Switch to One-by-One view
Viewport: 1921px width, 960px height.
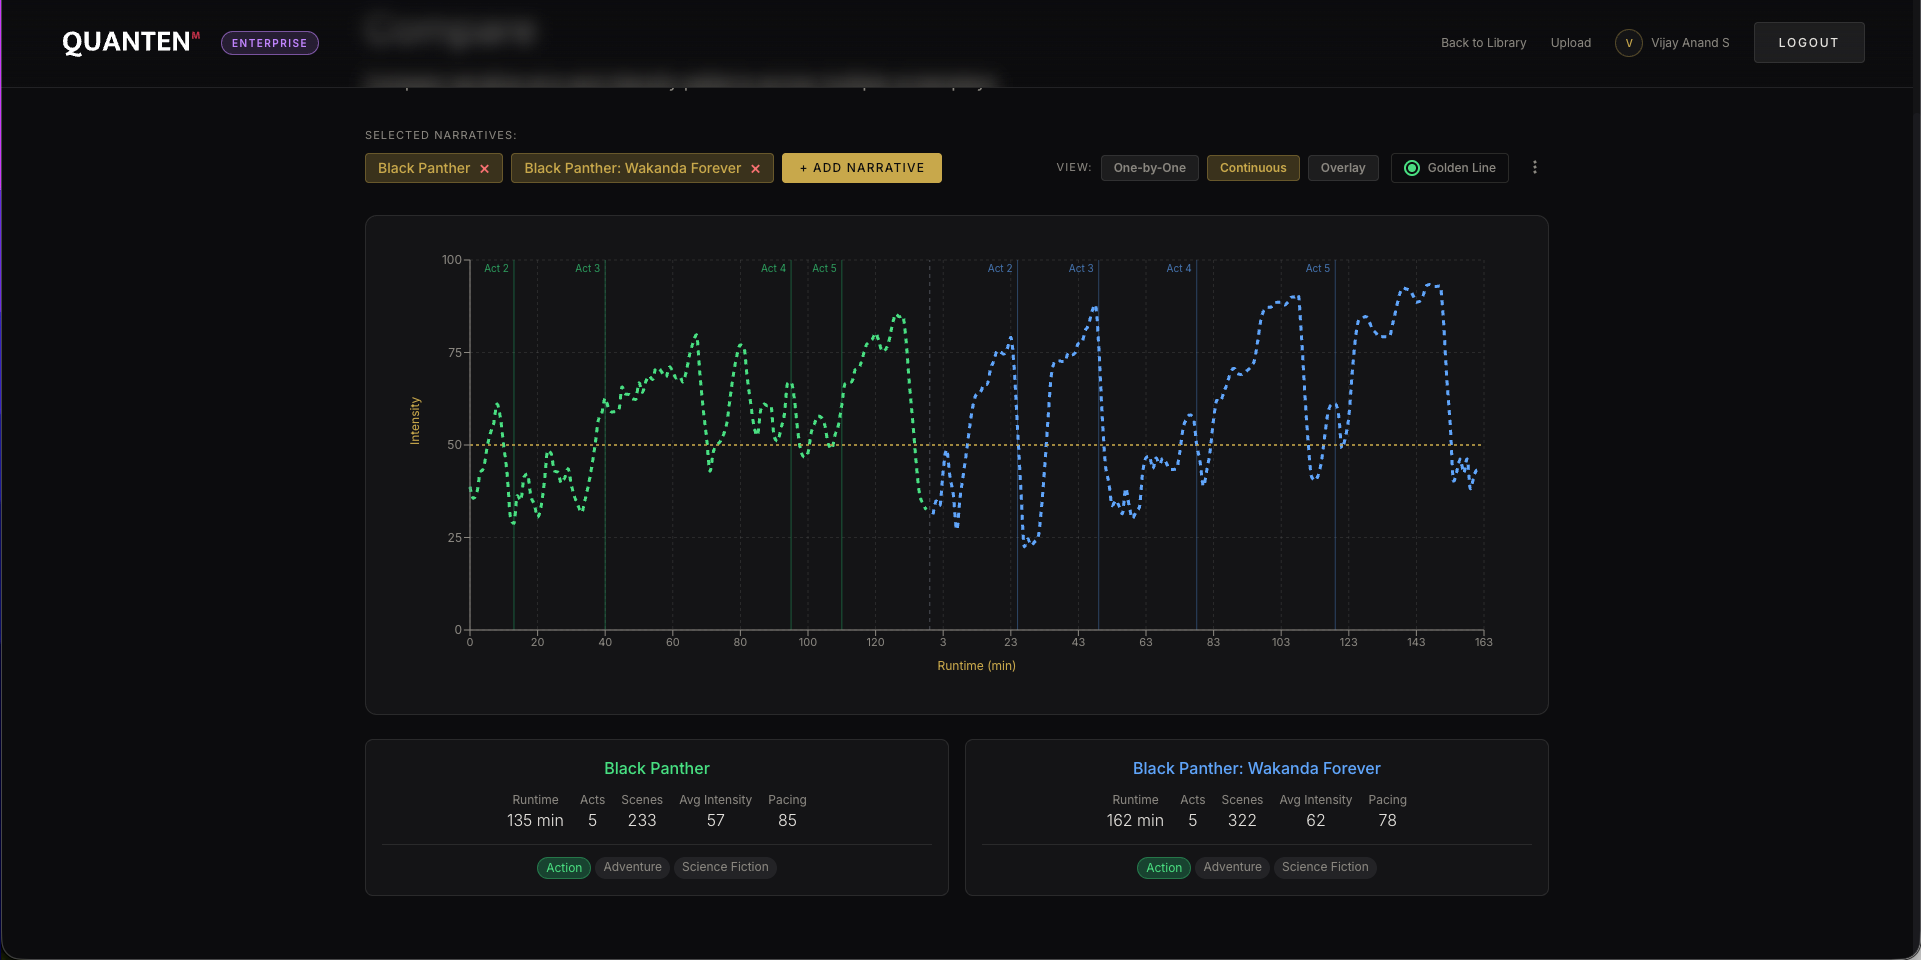click(x=1149, y=168)
